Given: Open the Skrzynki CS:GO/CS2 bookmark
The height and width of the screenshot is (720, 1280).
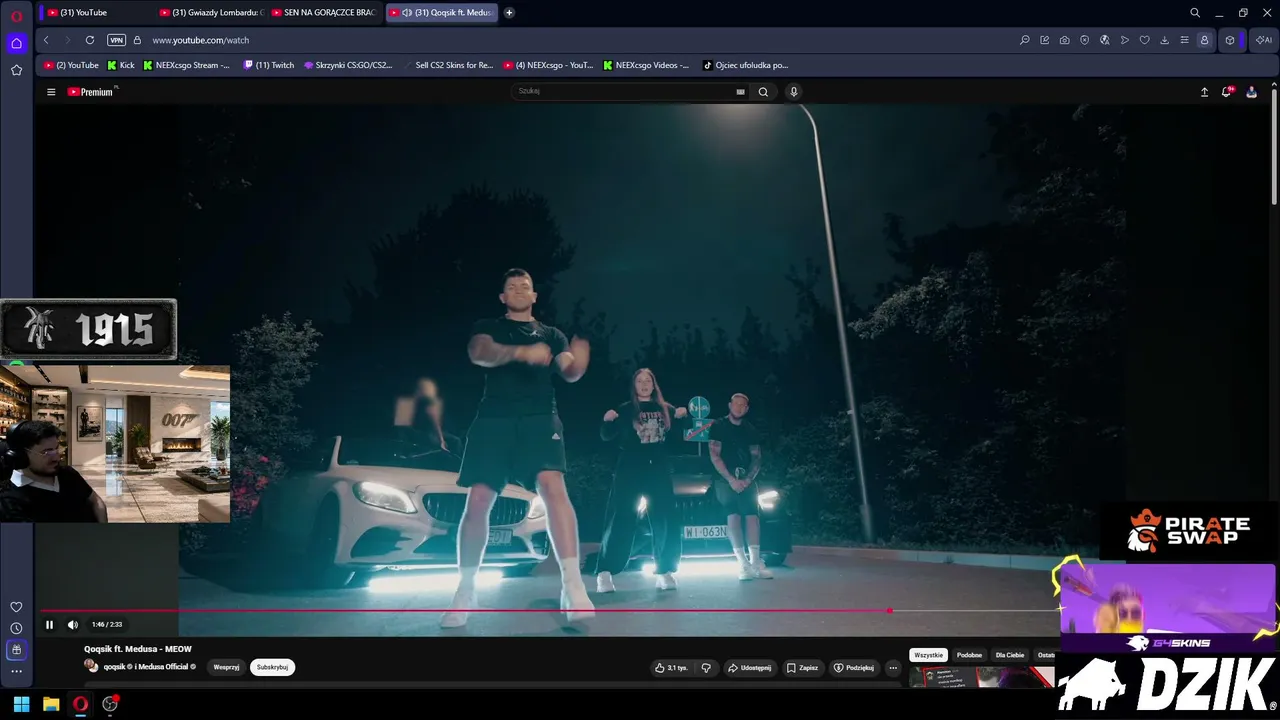Looking at the screenshot, I should coord(348,65).
